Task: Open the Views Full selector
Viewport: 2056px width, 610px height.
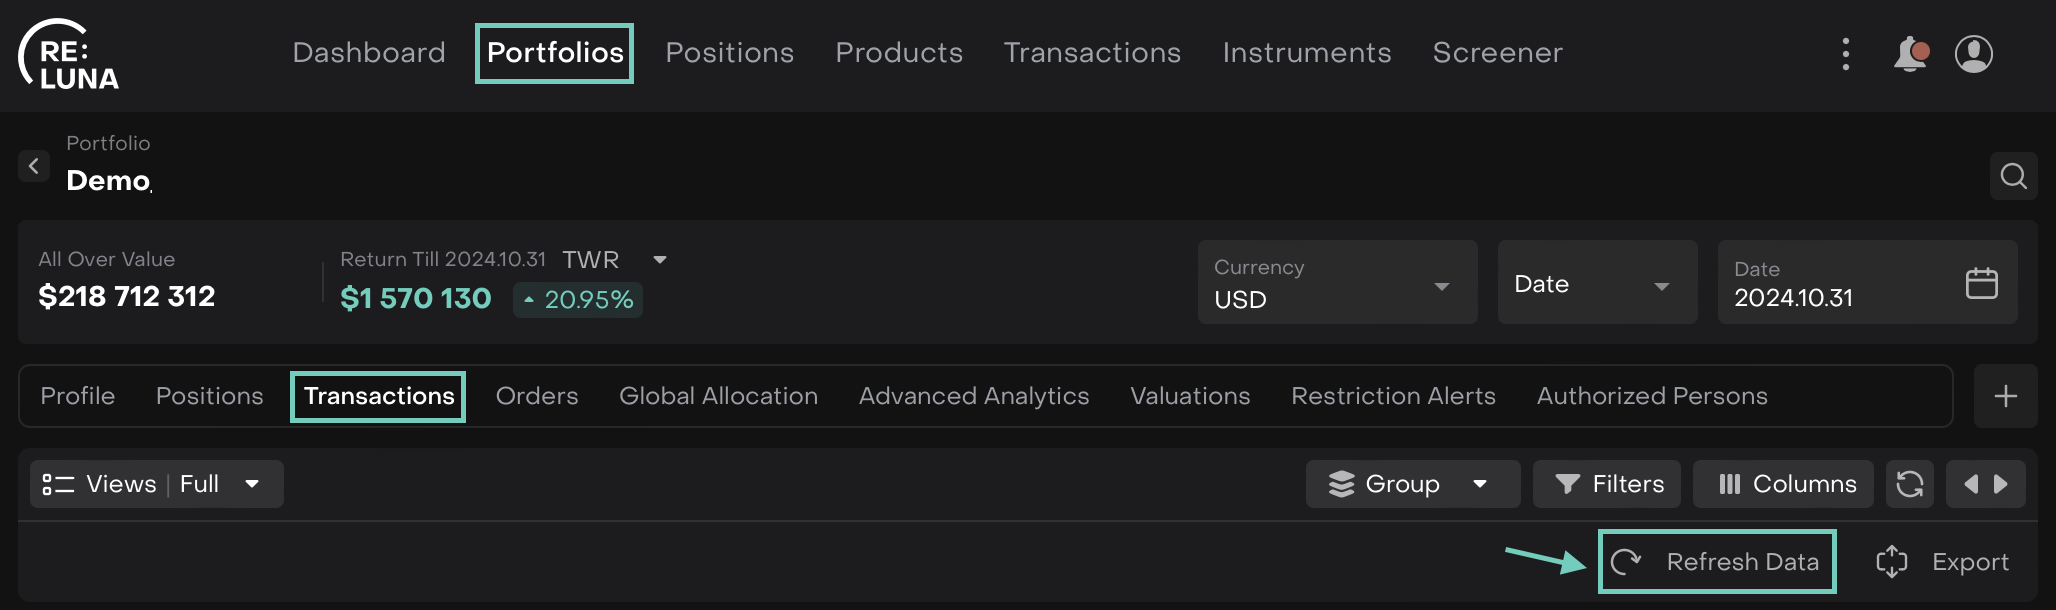Action: tap(156, 484)
